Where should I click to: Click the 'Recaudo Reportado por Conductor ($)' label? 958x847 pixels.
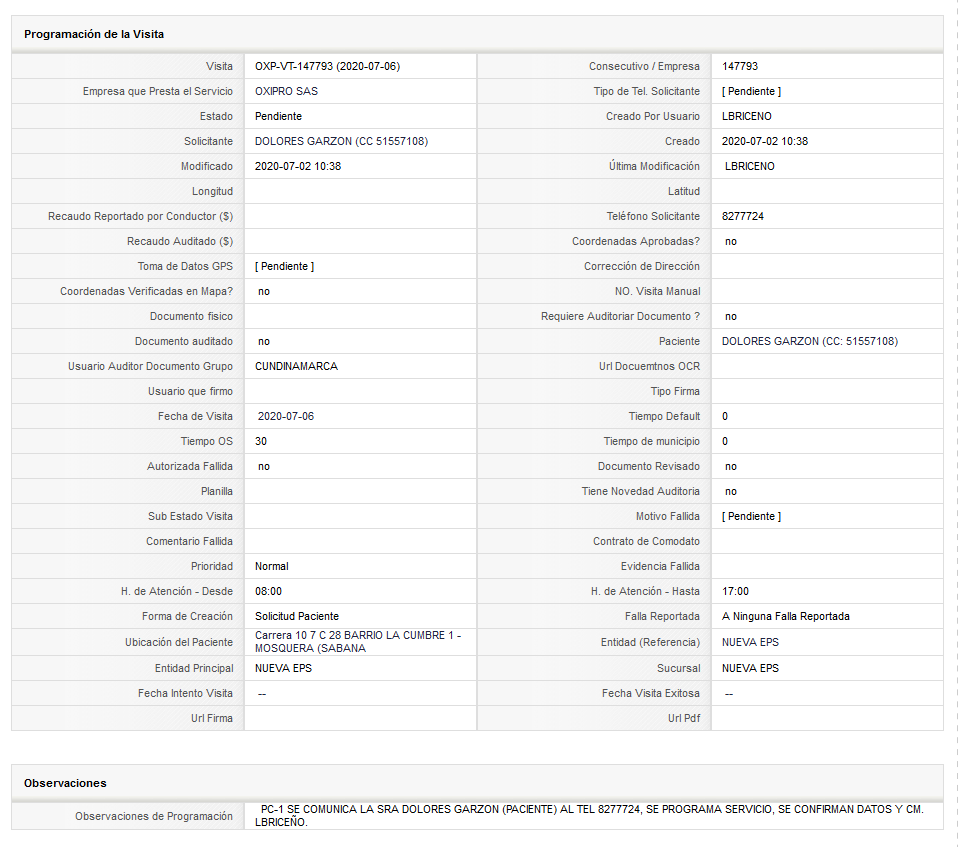tap(141, 216)
